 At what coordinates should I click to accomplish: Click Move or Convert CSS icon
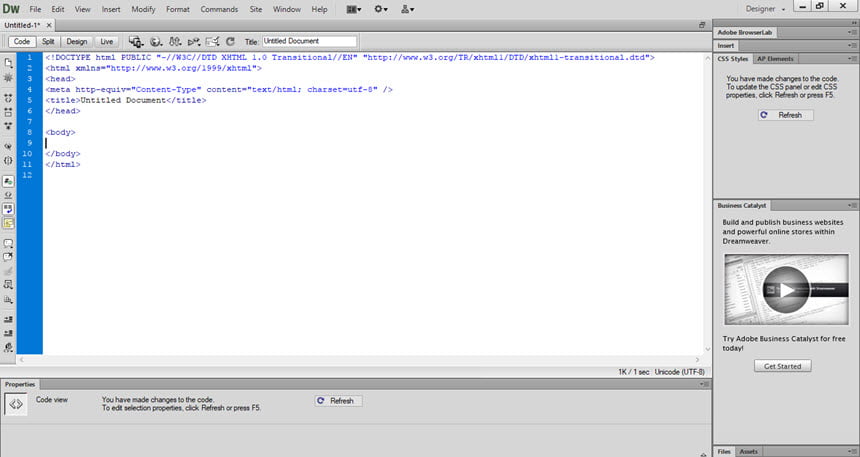[x=8, y=300]
